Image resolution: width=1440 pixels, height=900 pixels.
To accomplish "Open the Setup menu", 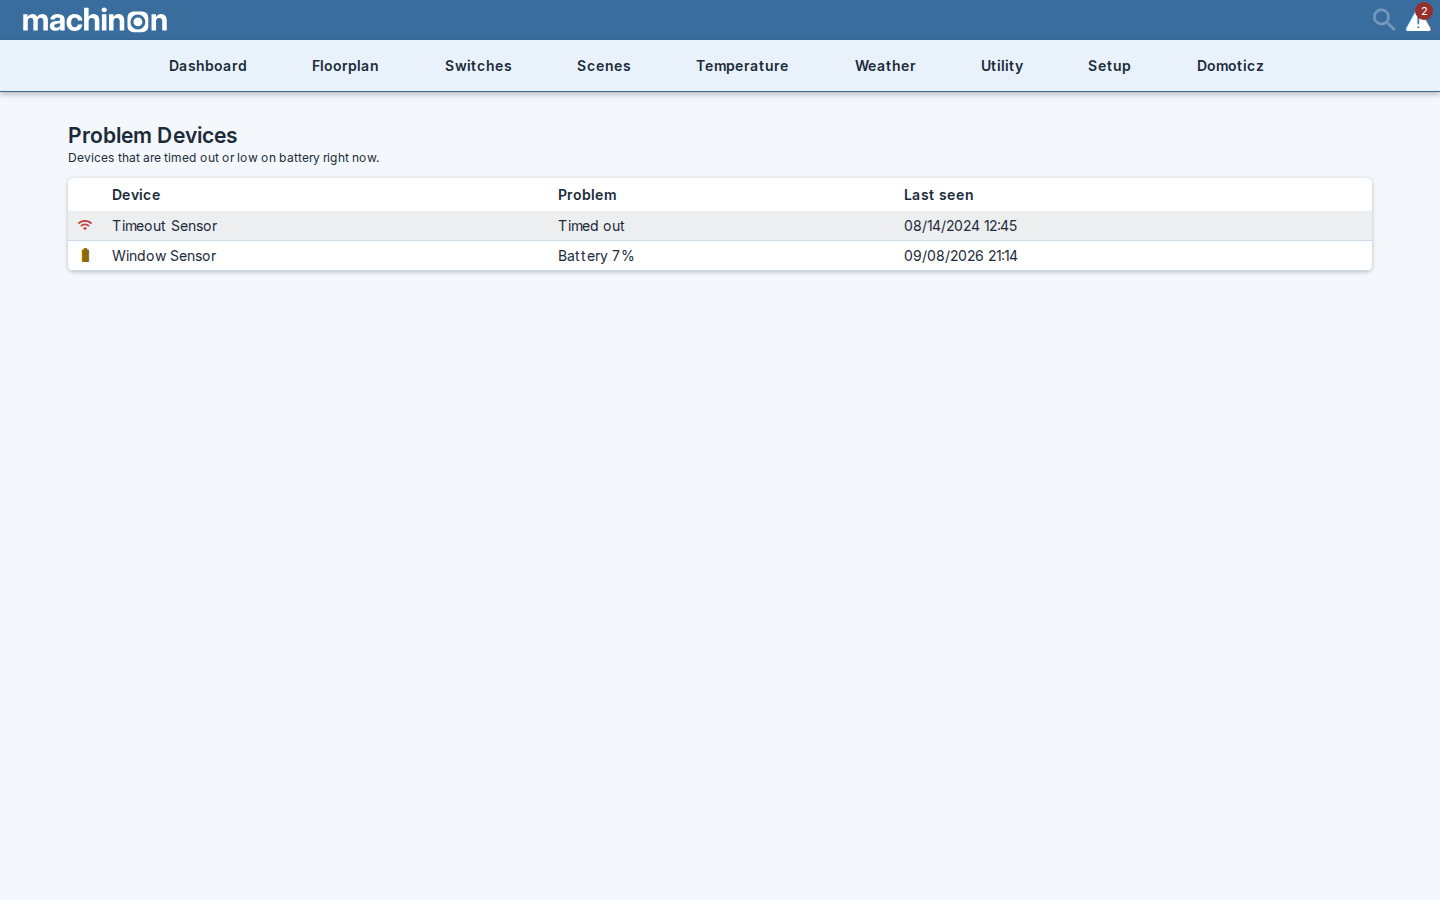I will tap(1109, 66).
